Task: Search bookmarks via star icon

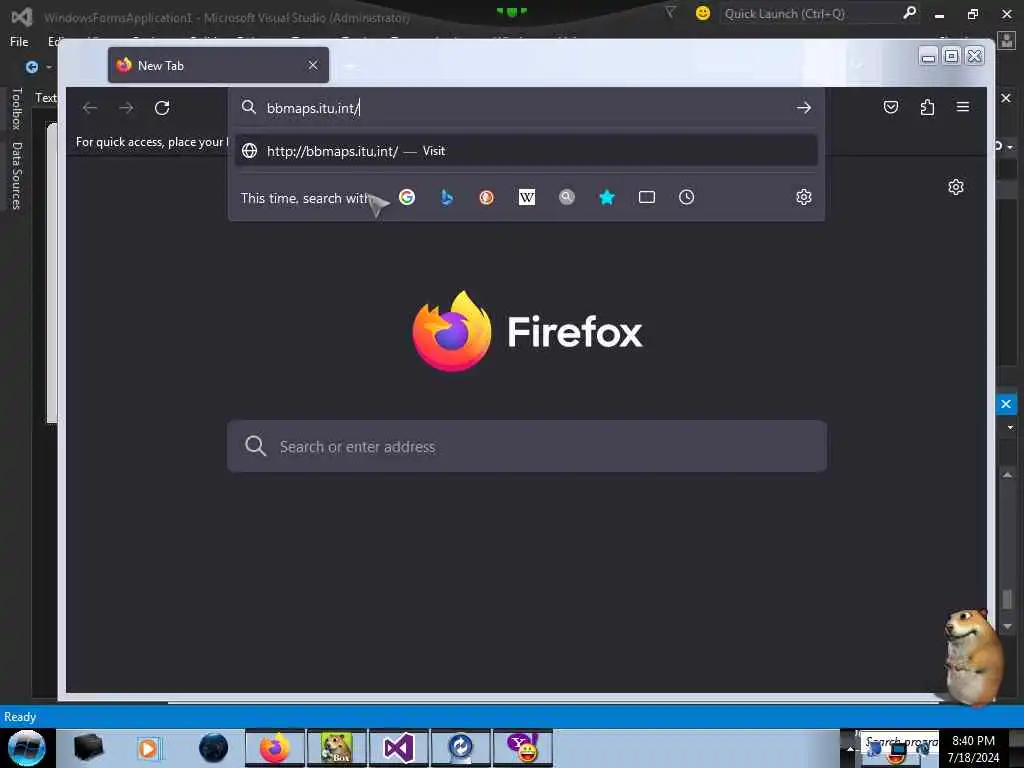Action: (607, 197)
